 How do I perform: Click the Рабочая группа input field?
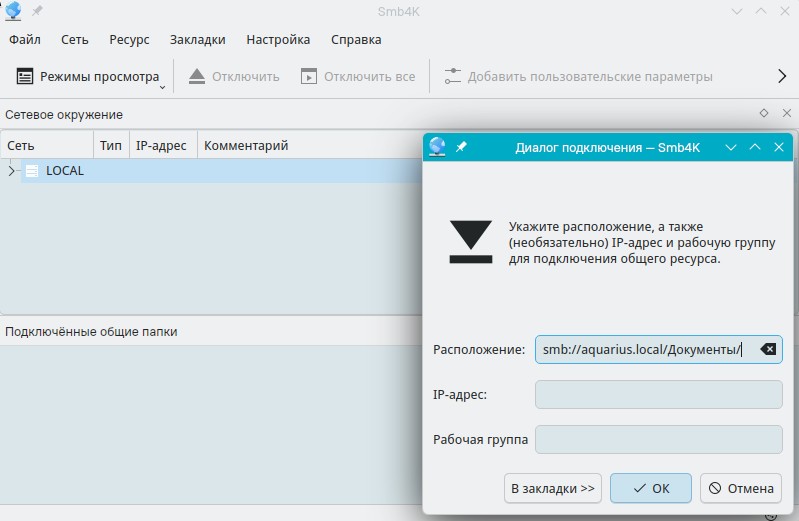658,439
